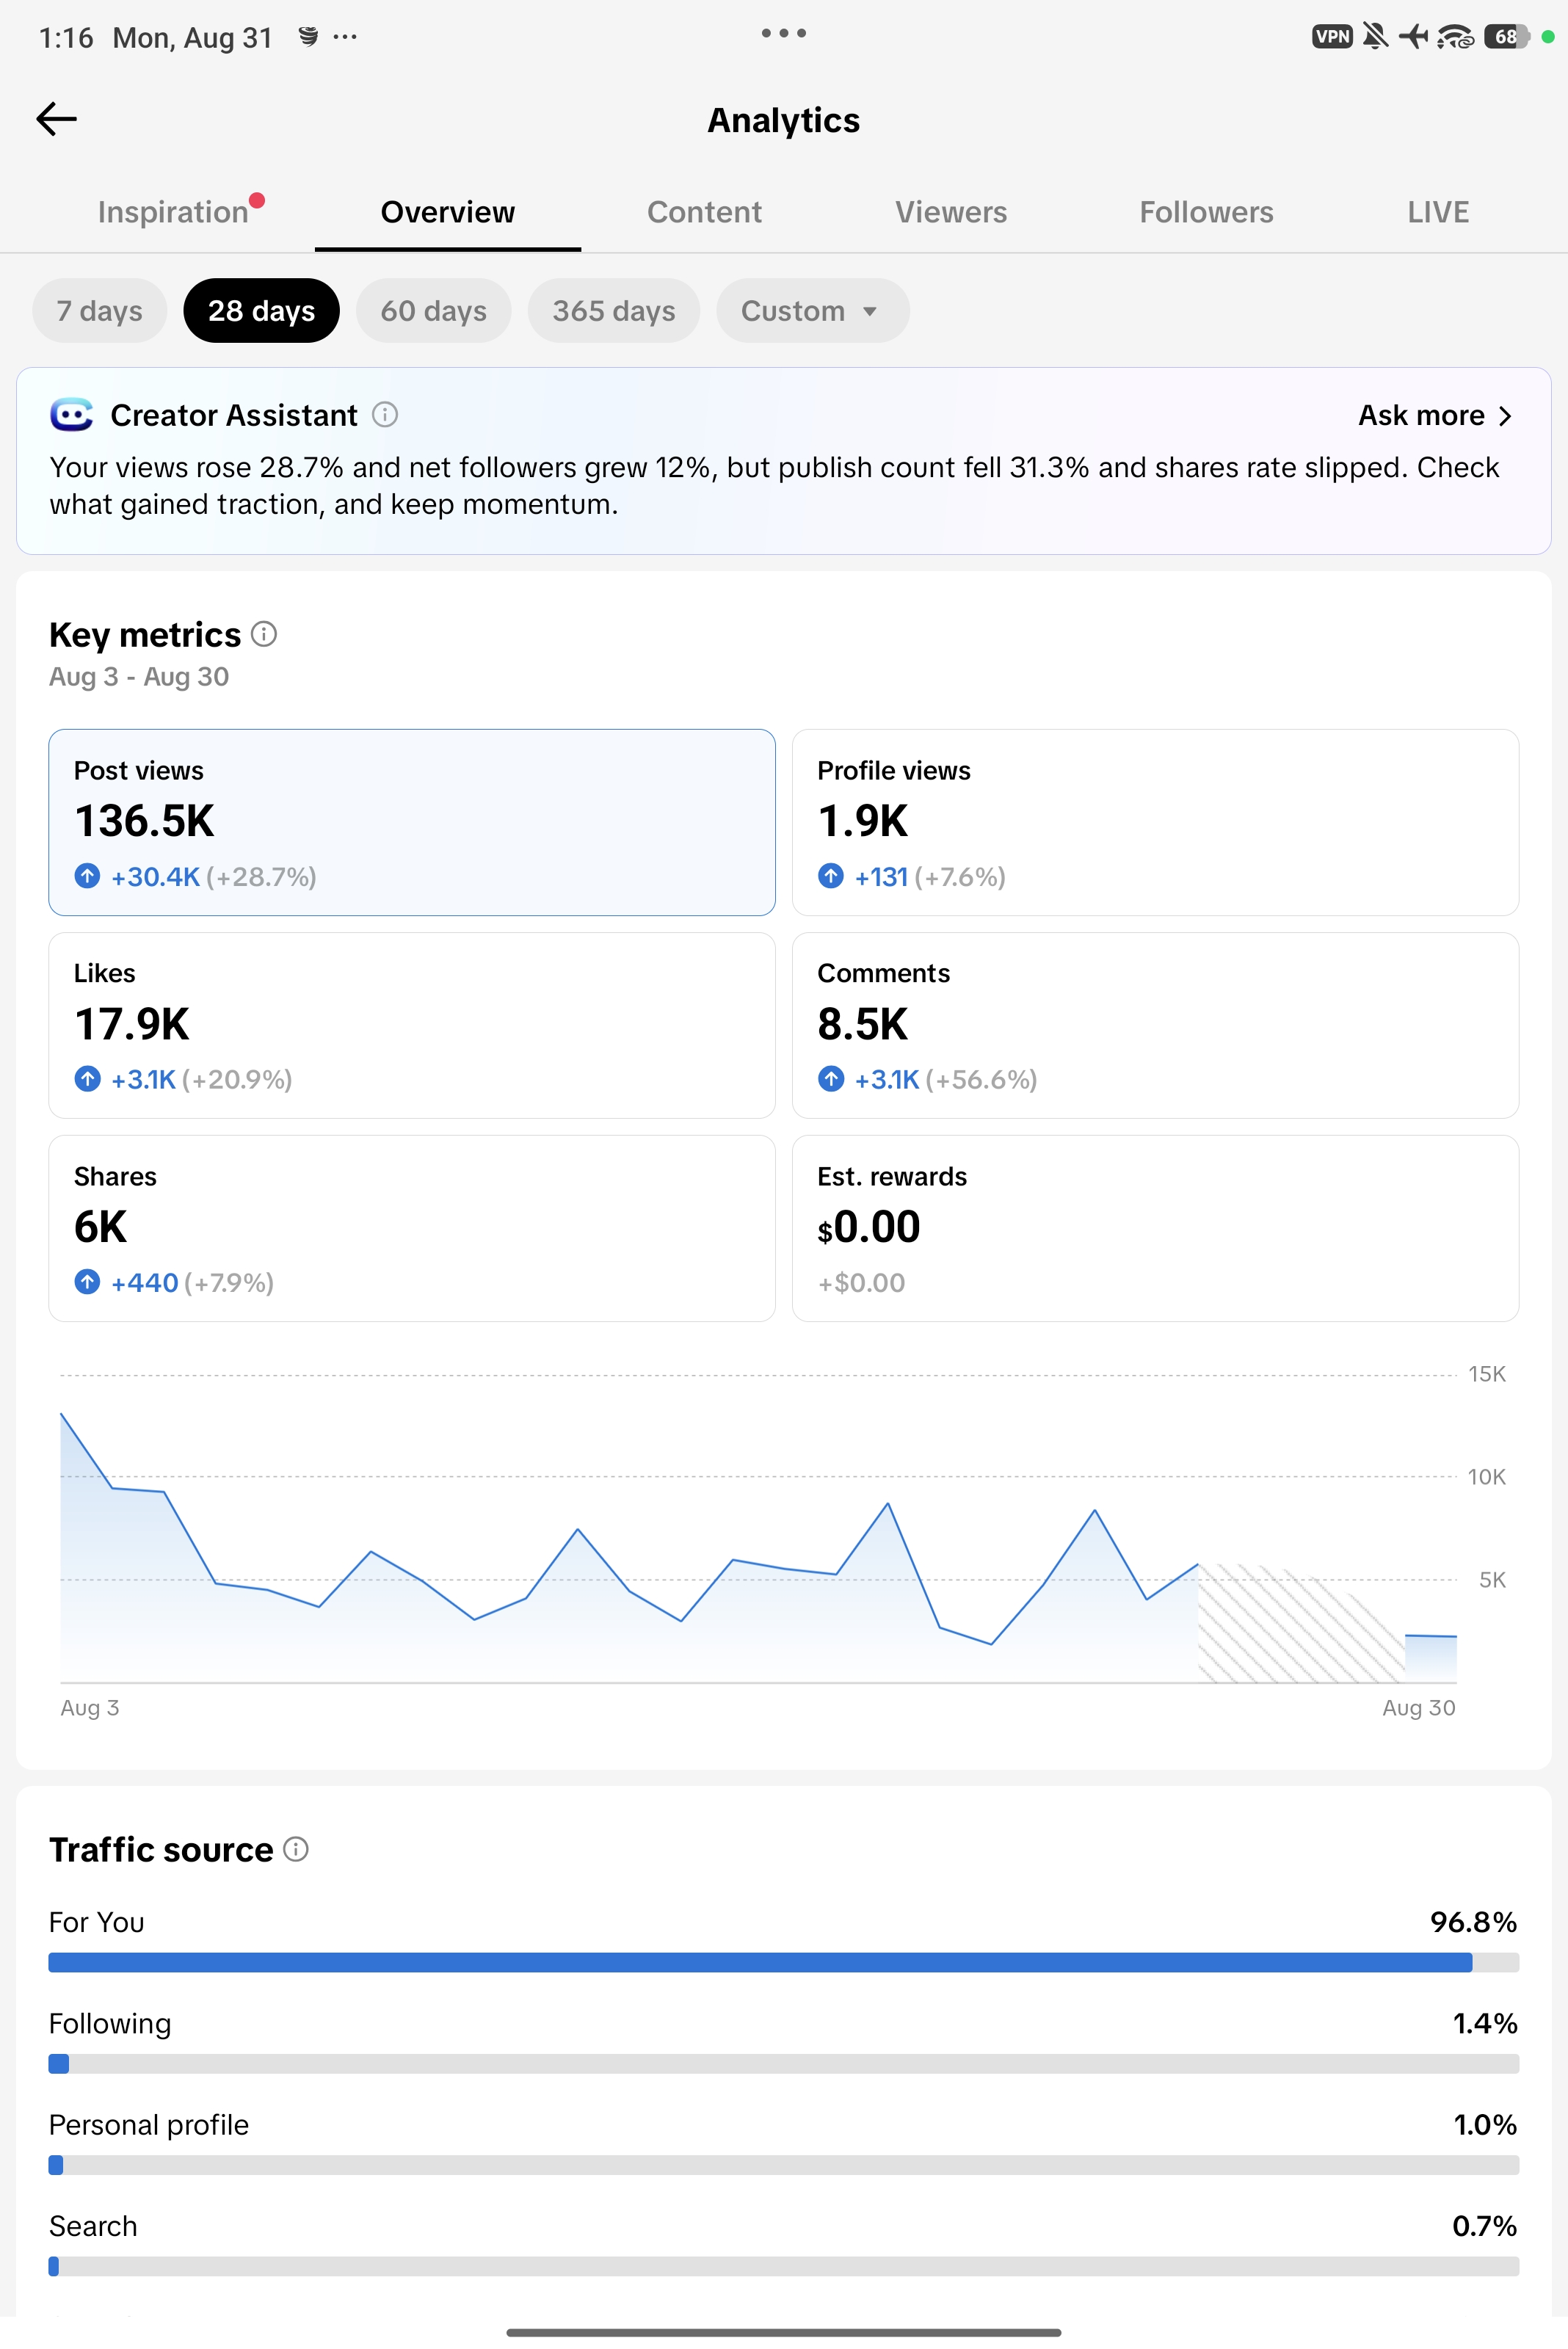Tap the home indicator bar
This screenshot has height=2349, width=1568.
[x=784, y=2333]
